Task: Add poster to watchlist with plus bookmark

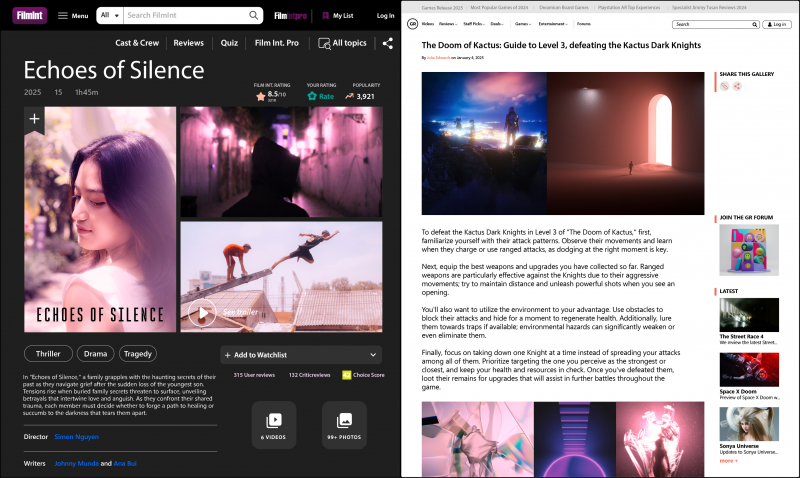Action: click(x=35, y=119)
